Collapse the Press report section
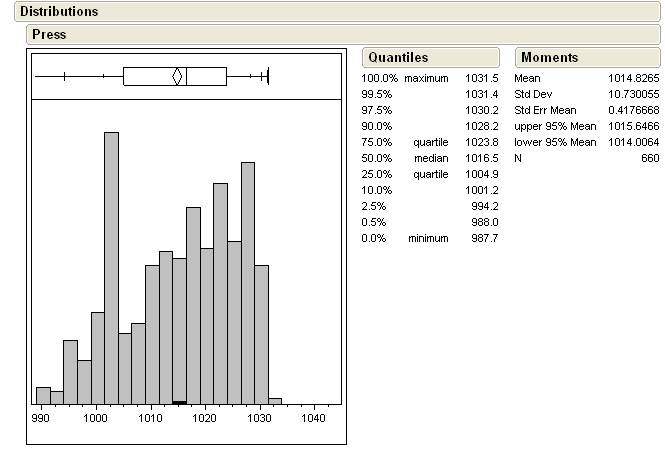 [49, 34]
